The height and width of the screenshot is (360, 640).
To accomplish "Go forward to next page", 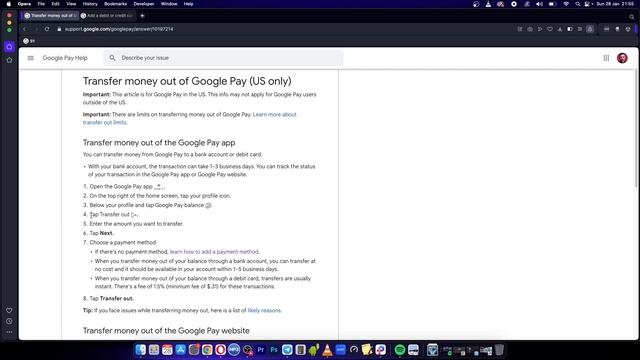I will pos(36,29).
